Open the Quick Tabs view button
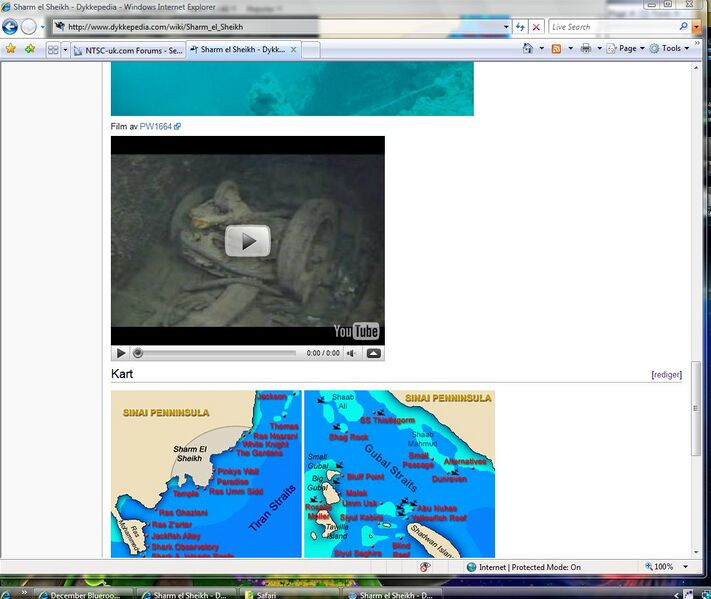 [52, 49]
